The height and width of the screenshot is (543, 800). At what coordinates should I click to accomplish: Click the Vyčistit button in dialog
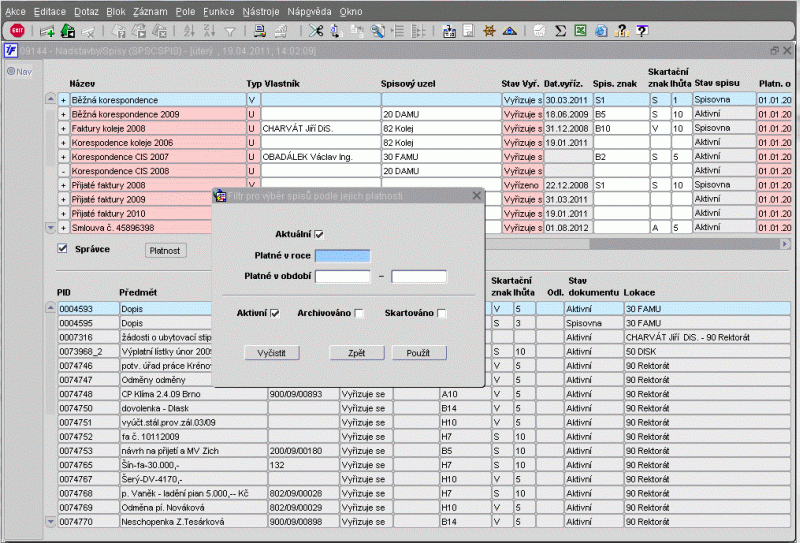tap(271, 353)
